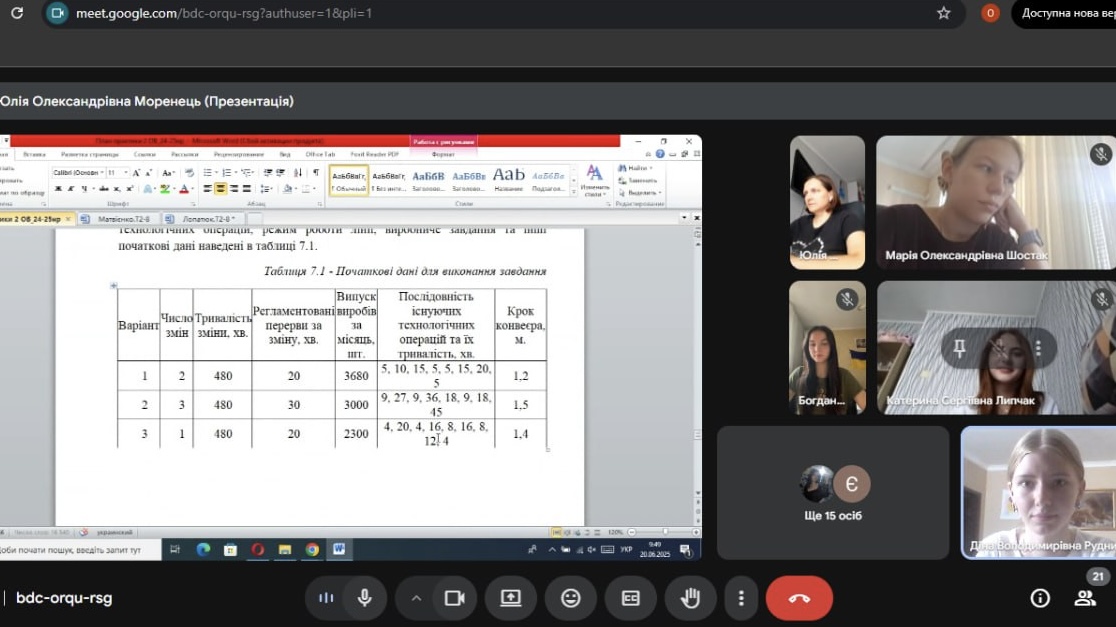The height and width of the screenshot is (627, 1116).
Task: Pin Катерина Сергіївна Липчак's video tile
Action: (959, 348)
